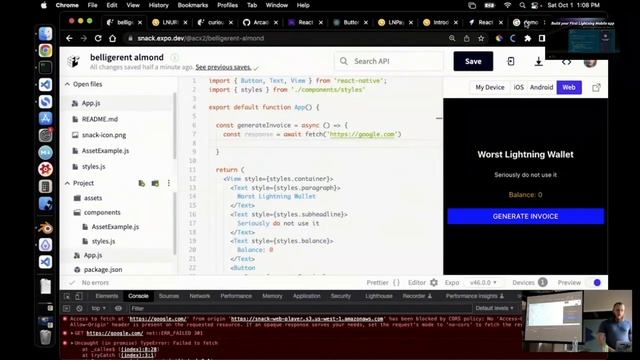
Task: Click console live expression eye icon
Action: tap(118, 308)
